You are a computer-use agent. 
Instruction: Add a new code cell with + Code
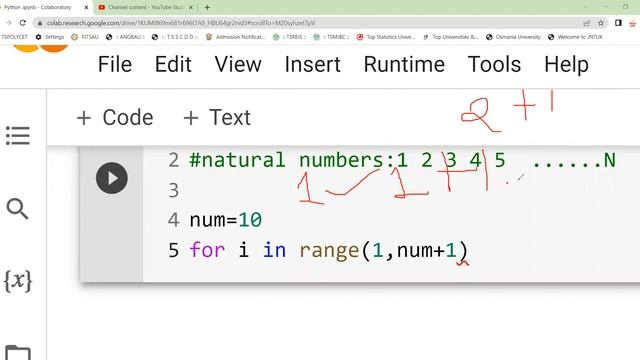coord(115,118)
